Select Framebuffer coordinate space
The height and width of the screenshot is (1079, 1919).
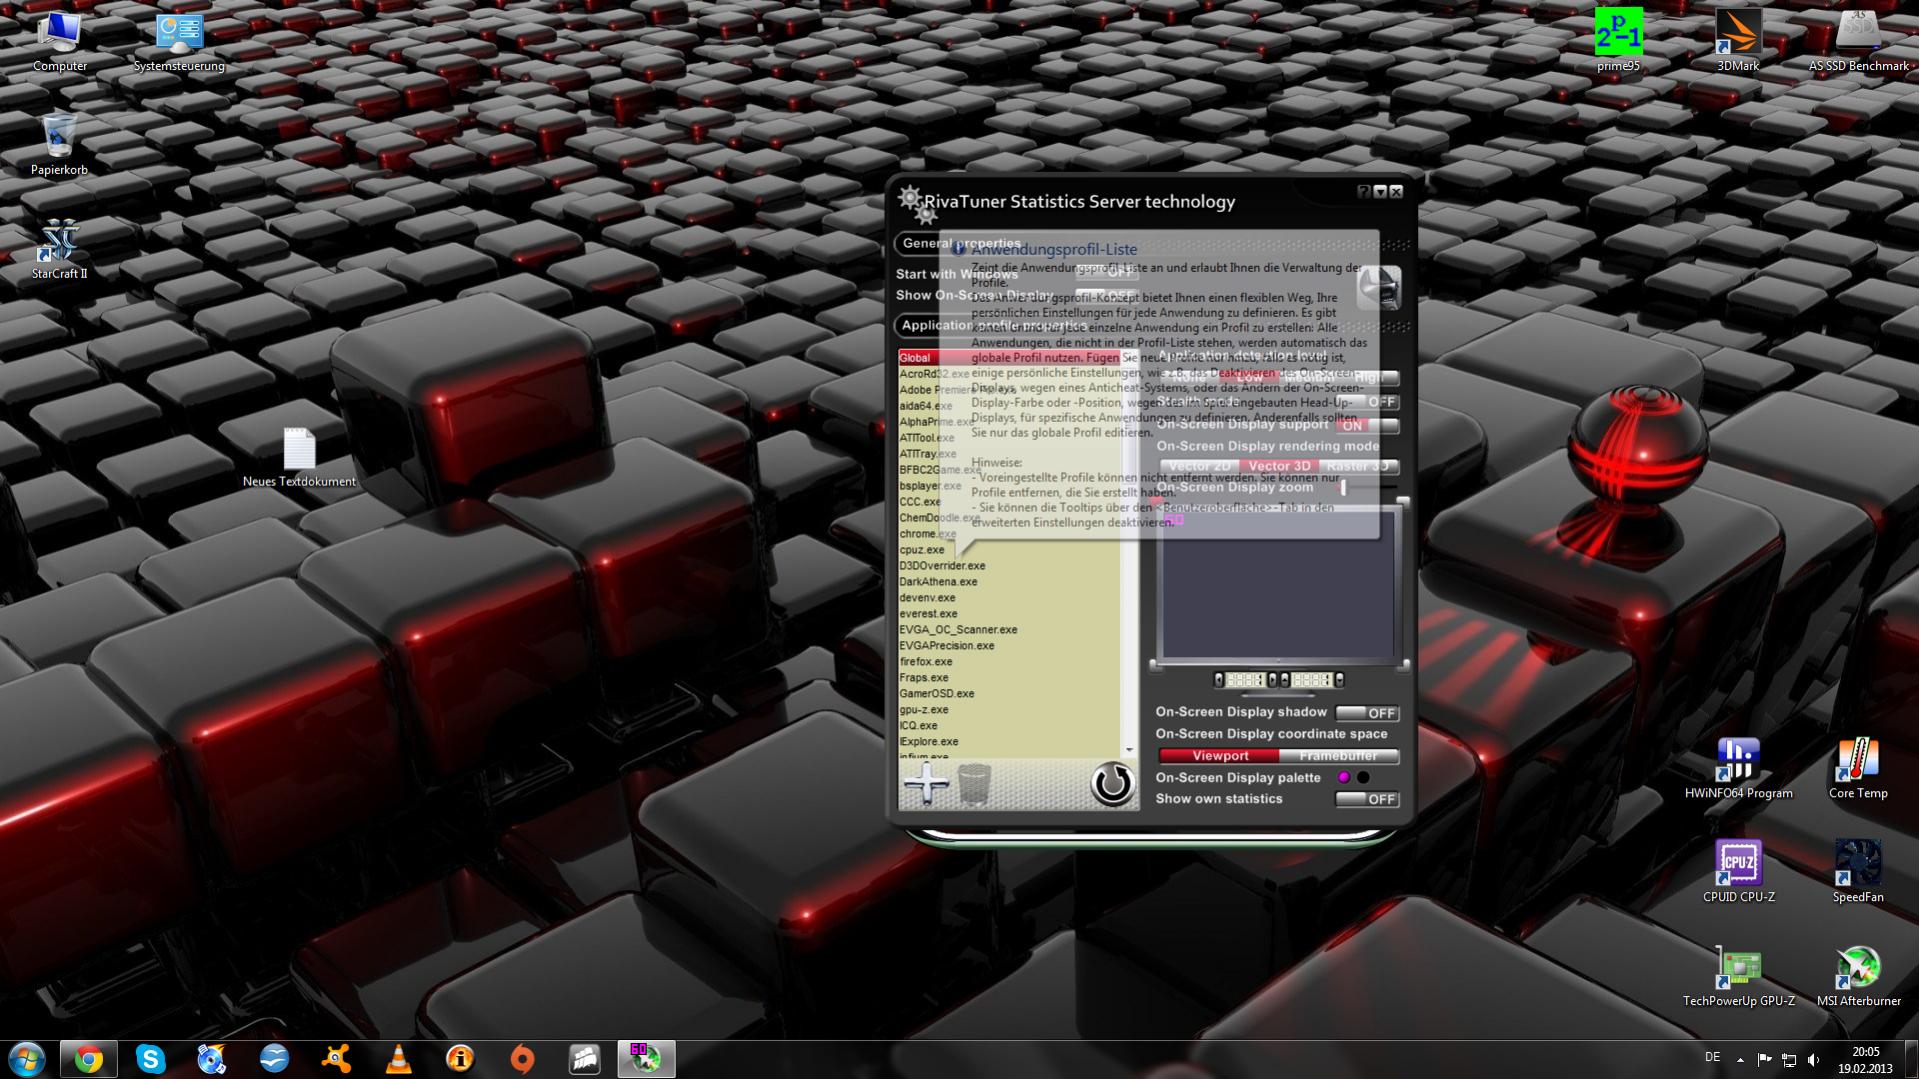1339,756
